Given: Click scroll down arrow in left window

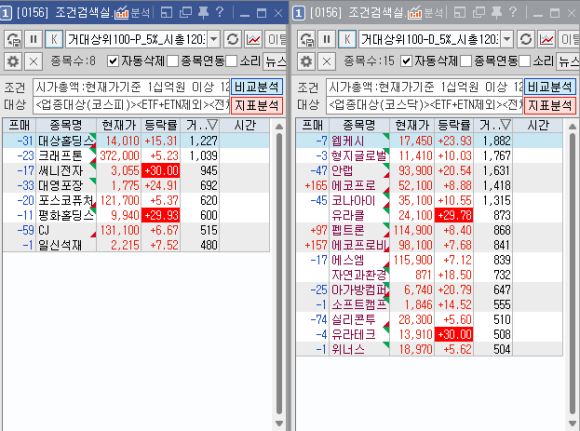Looking at the screenshot, I should click(x=279, y=423).
